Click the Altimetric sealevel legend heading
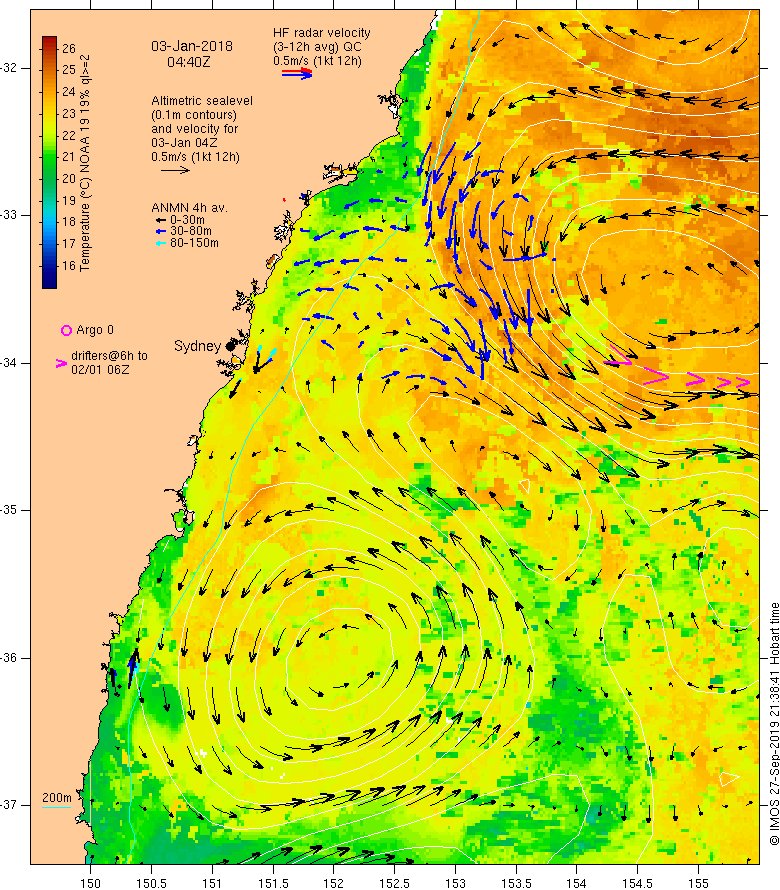The width and height of the screenshot is (780, 890). (202, 101)
